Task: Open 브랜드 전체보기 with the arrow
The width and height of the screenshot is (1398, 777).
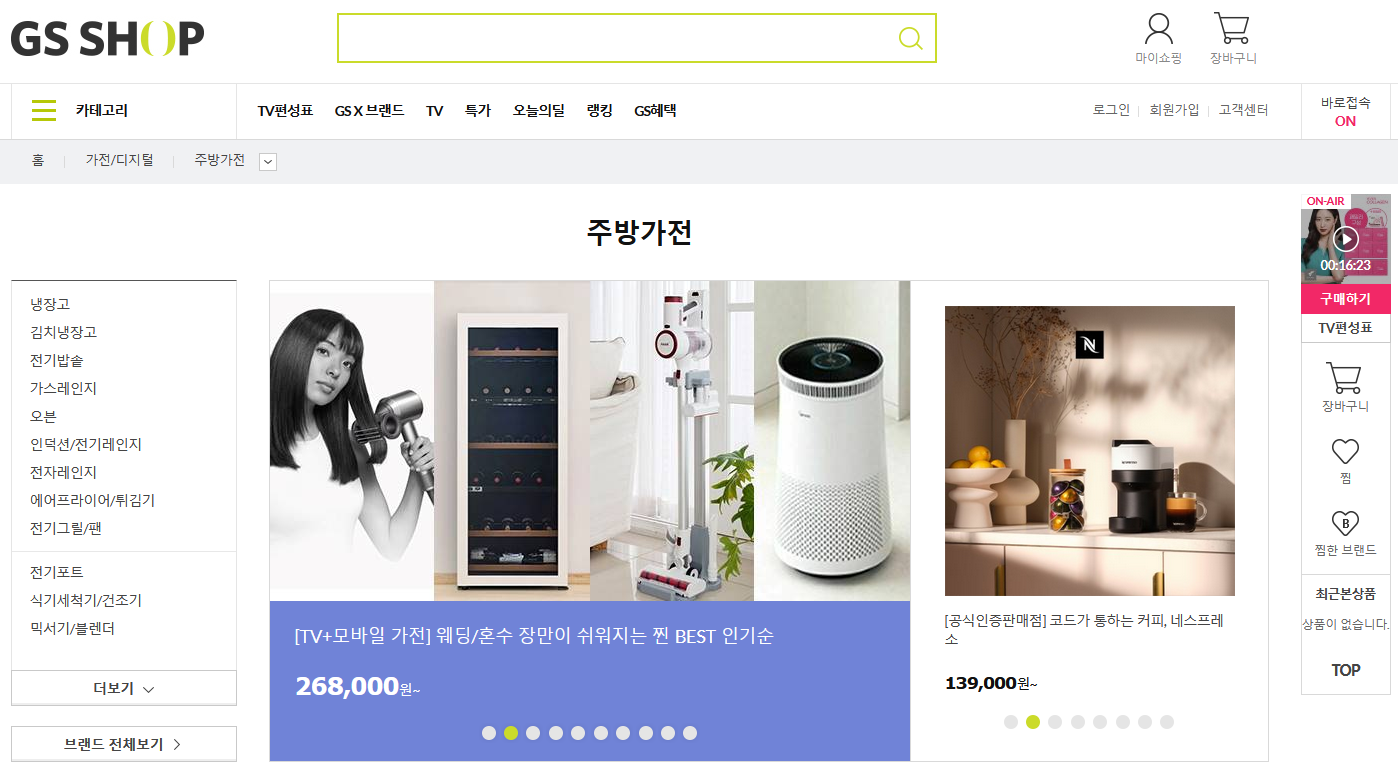Action: point(124,744)
